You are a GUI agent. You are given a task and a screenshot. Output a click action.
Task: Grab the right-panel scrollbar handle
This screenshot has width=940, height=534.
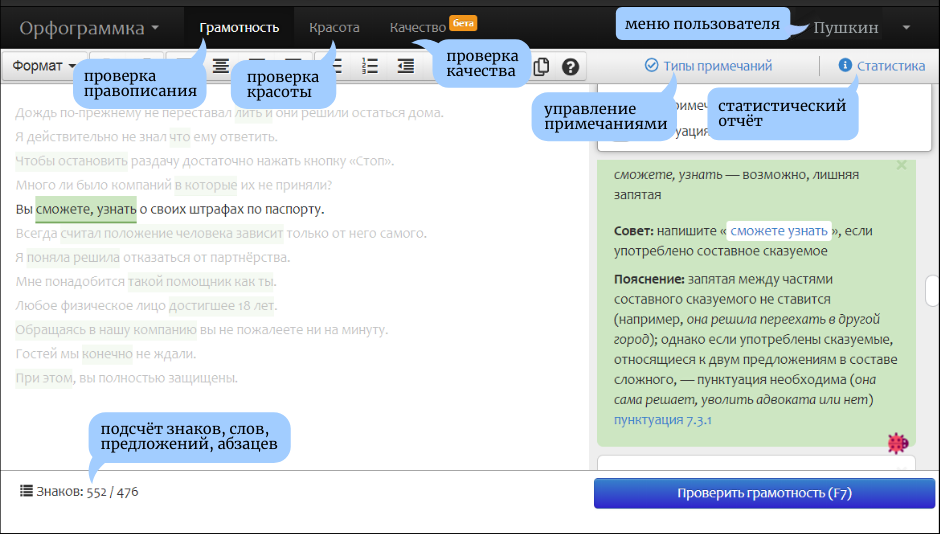[932, 291]
